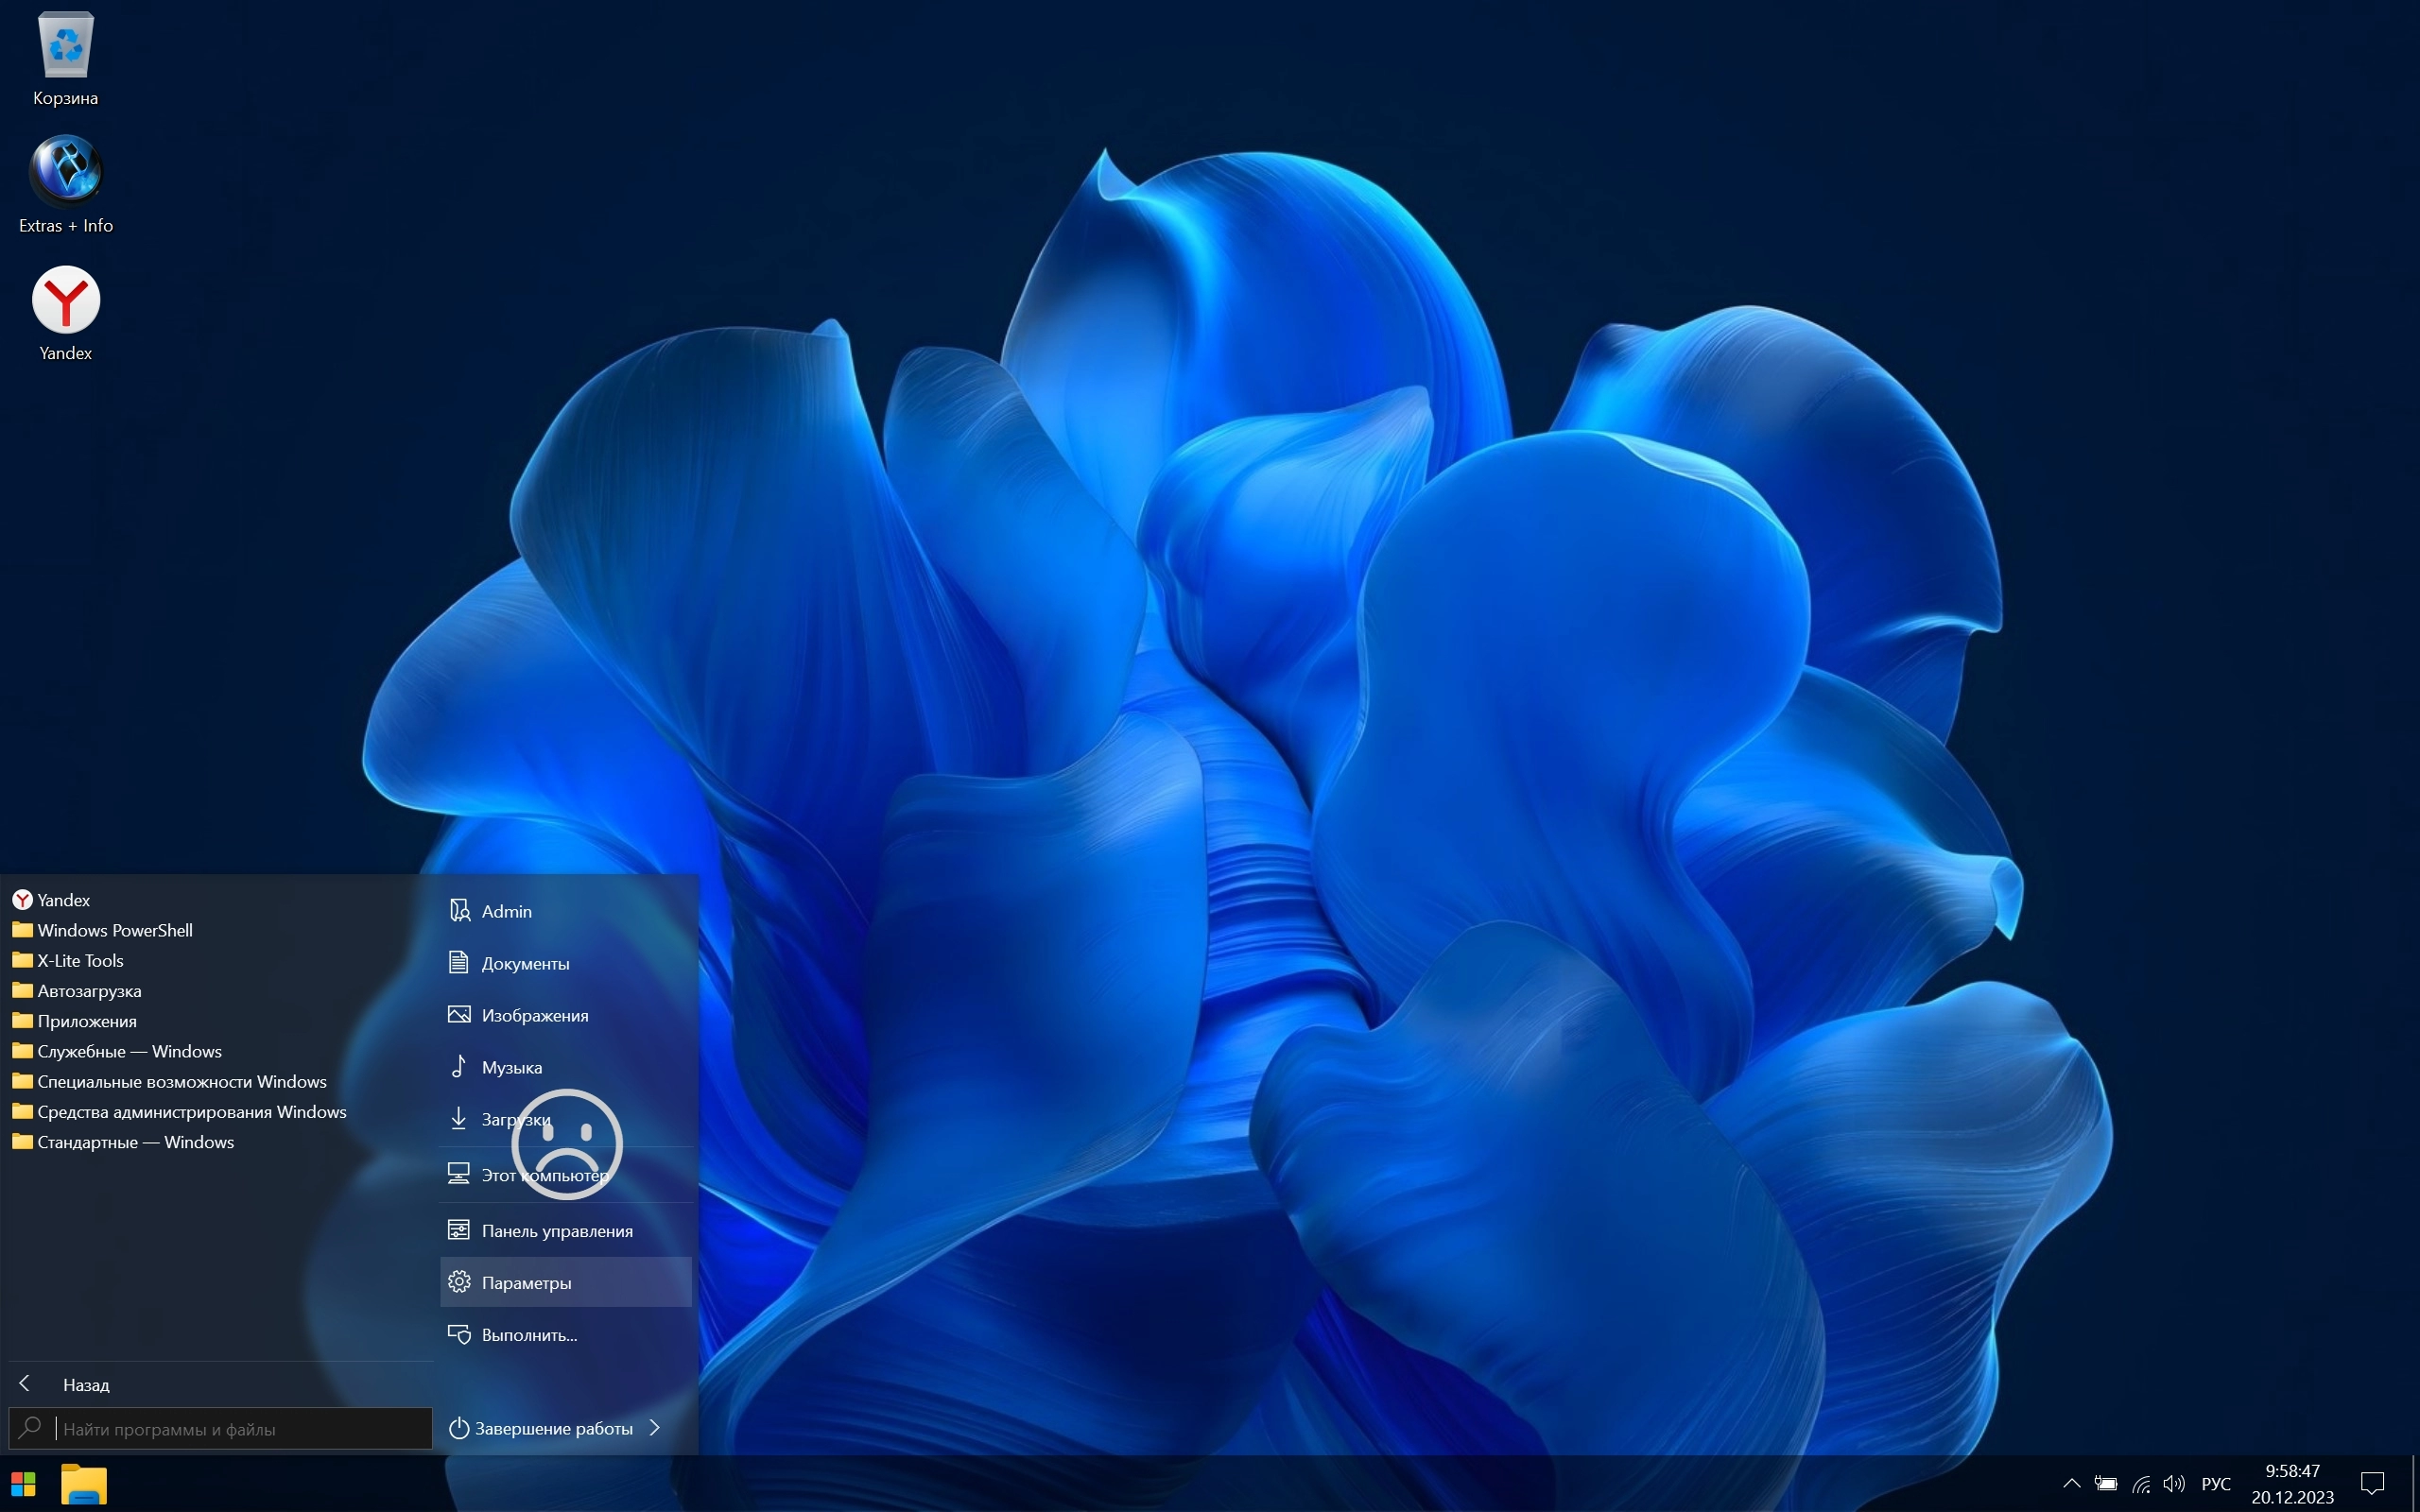Viewport: 2420px width, 1512px height.
Task: Open the Recycle Bin (Корзина) desktop icon
Action: (65, 50)
